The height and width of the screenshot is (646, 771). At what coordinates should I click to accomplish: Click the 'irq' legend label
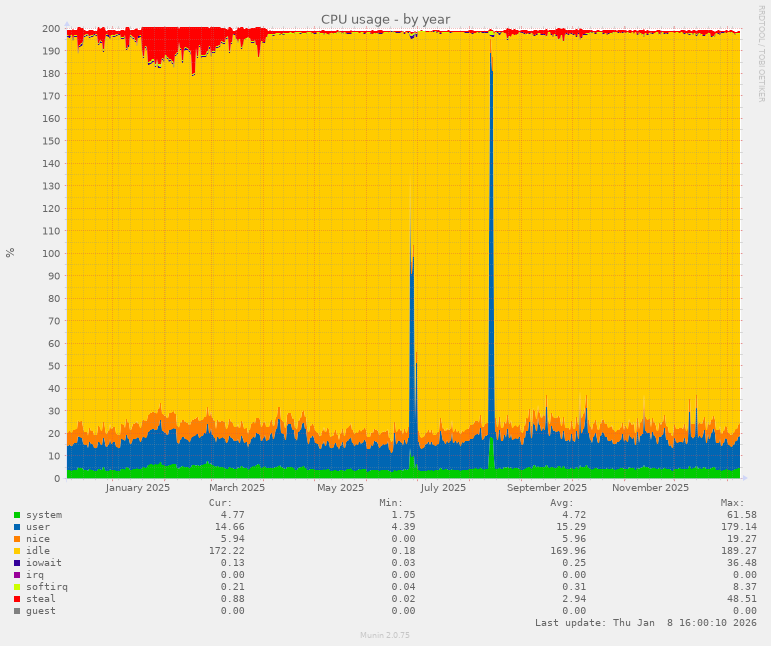point(35,575)
